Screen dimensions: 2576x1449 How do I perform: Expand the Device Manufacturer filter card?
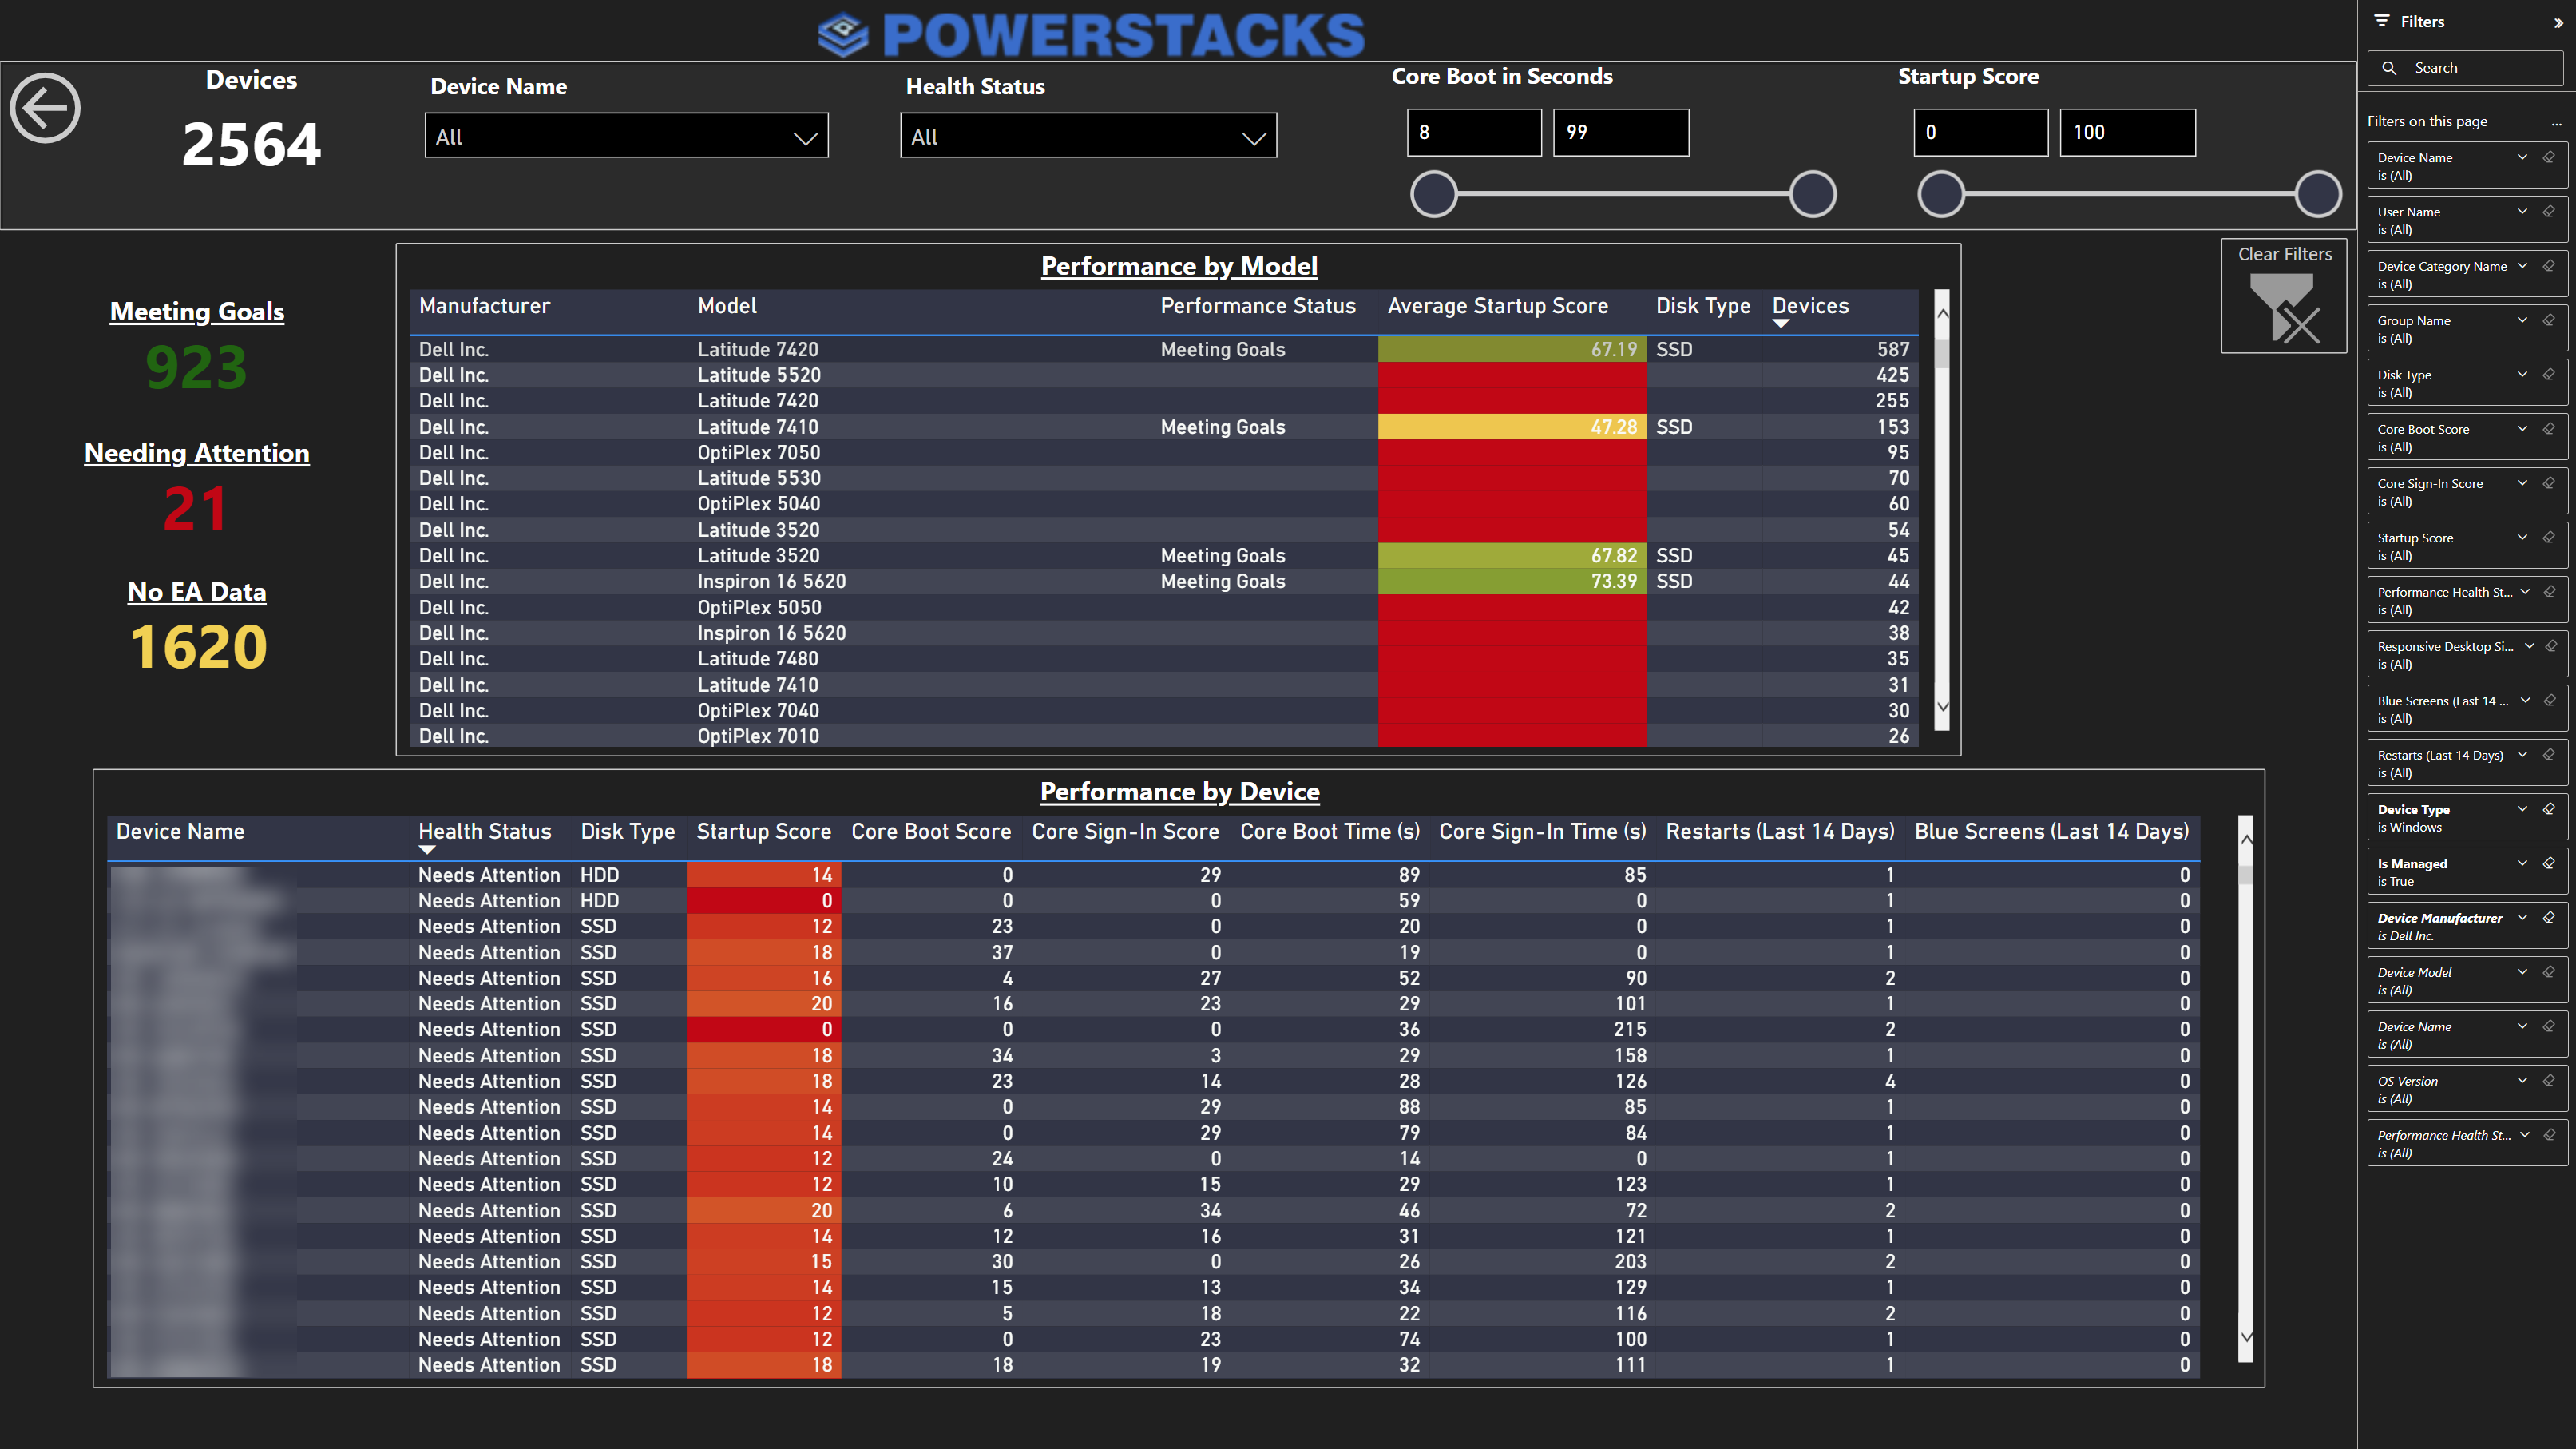[x=2522, y=917]
